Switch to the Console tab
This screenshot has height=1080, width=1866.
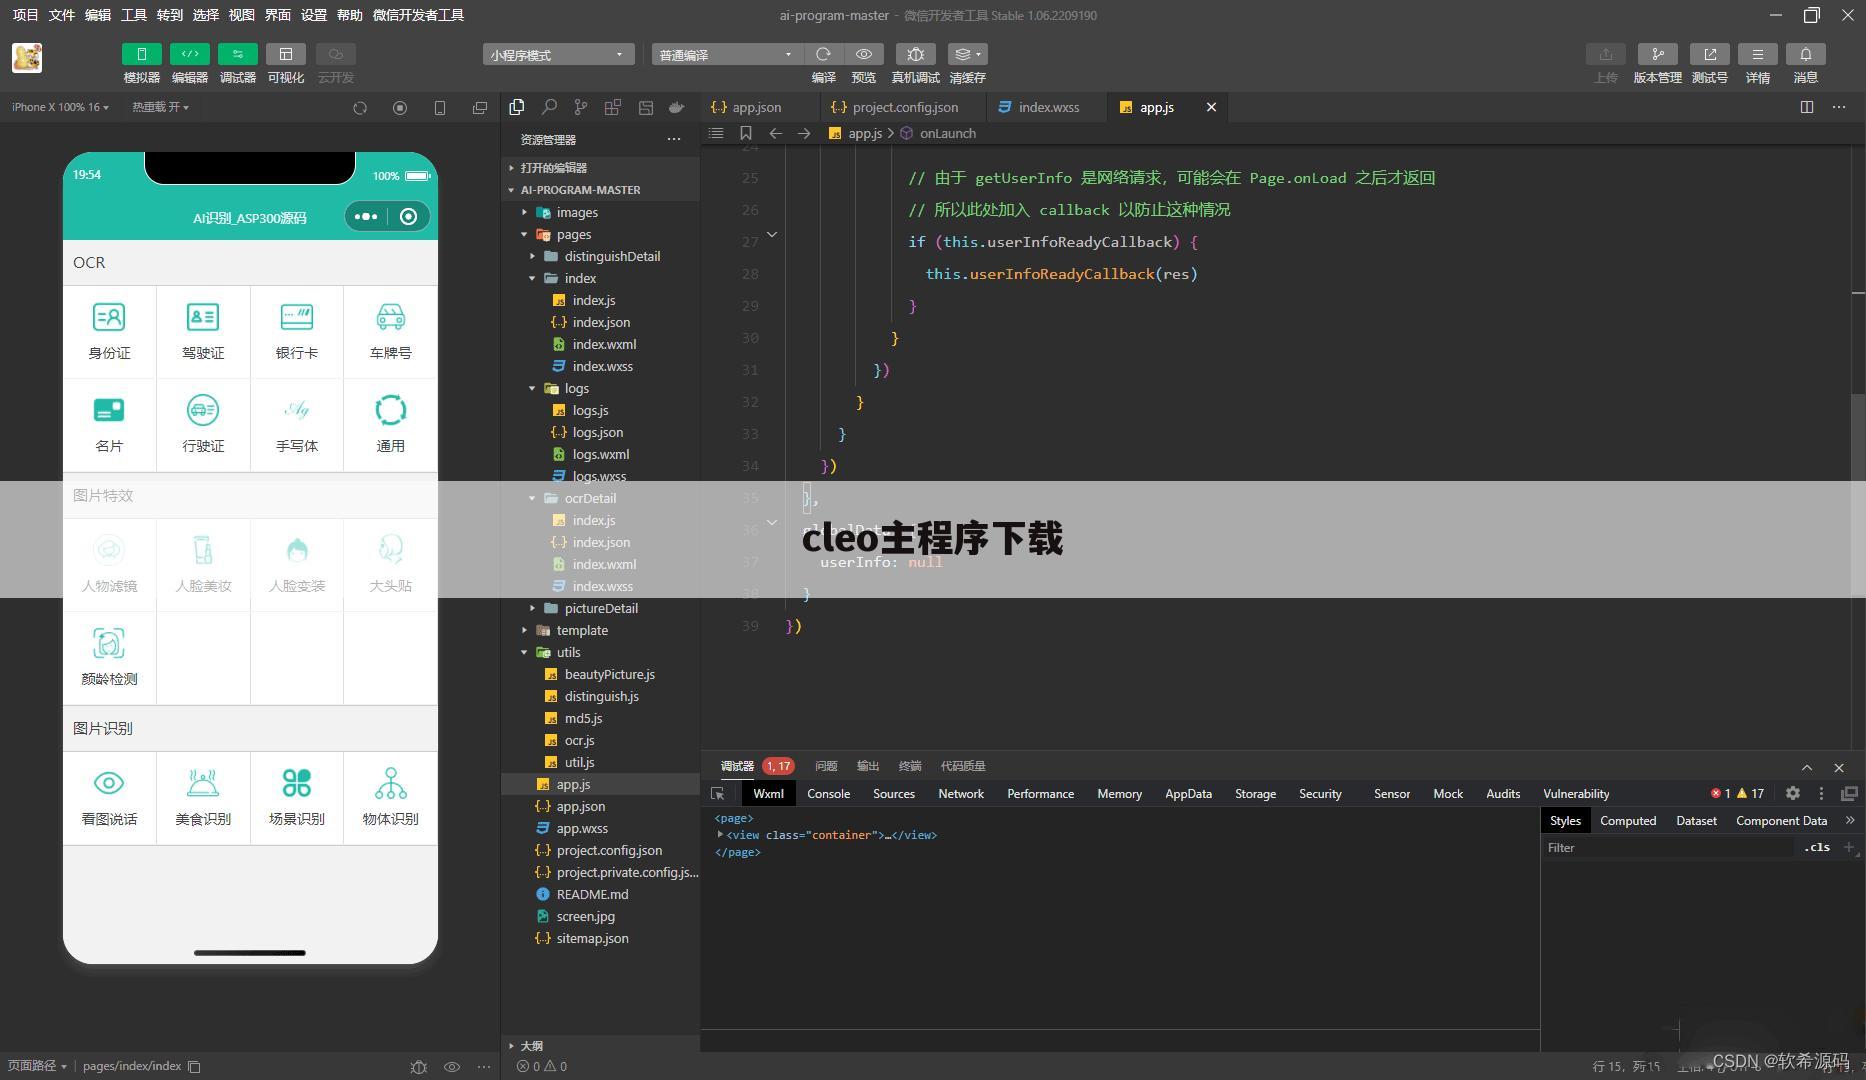[828, 794]
